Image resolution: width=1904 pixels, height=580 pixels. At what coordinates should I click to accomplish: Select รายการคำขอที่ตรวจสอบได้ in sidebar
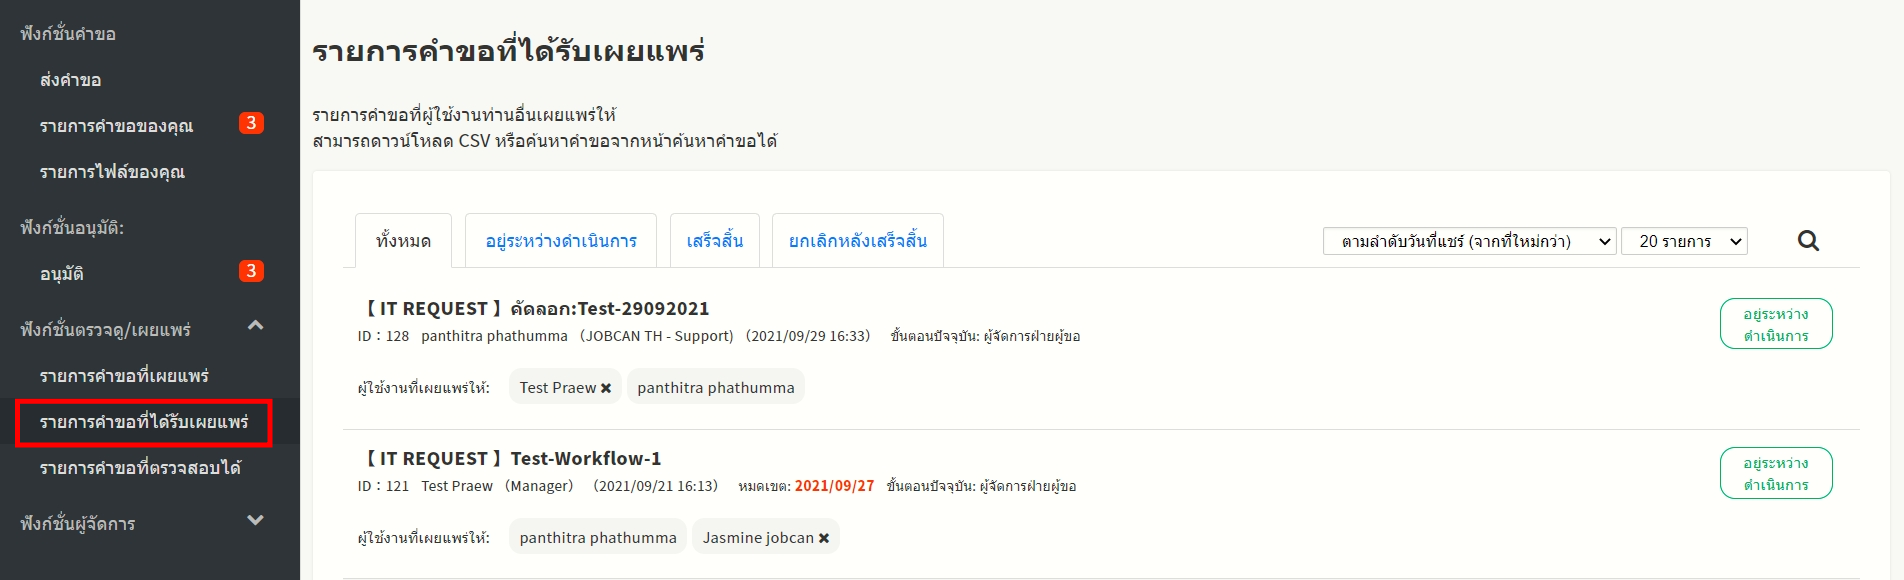click(140, 468)
